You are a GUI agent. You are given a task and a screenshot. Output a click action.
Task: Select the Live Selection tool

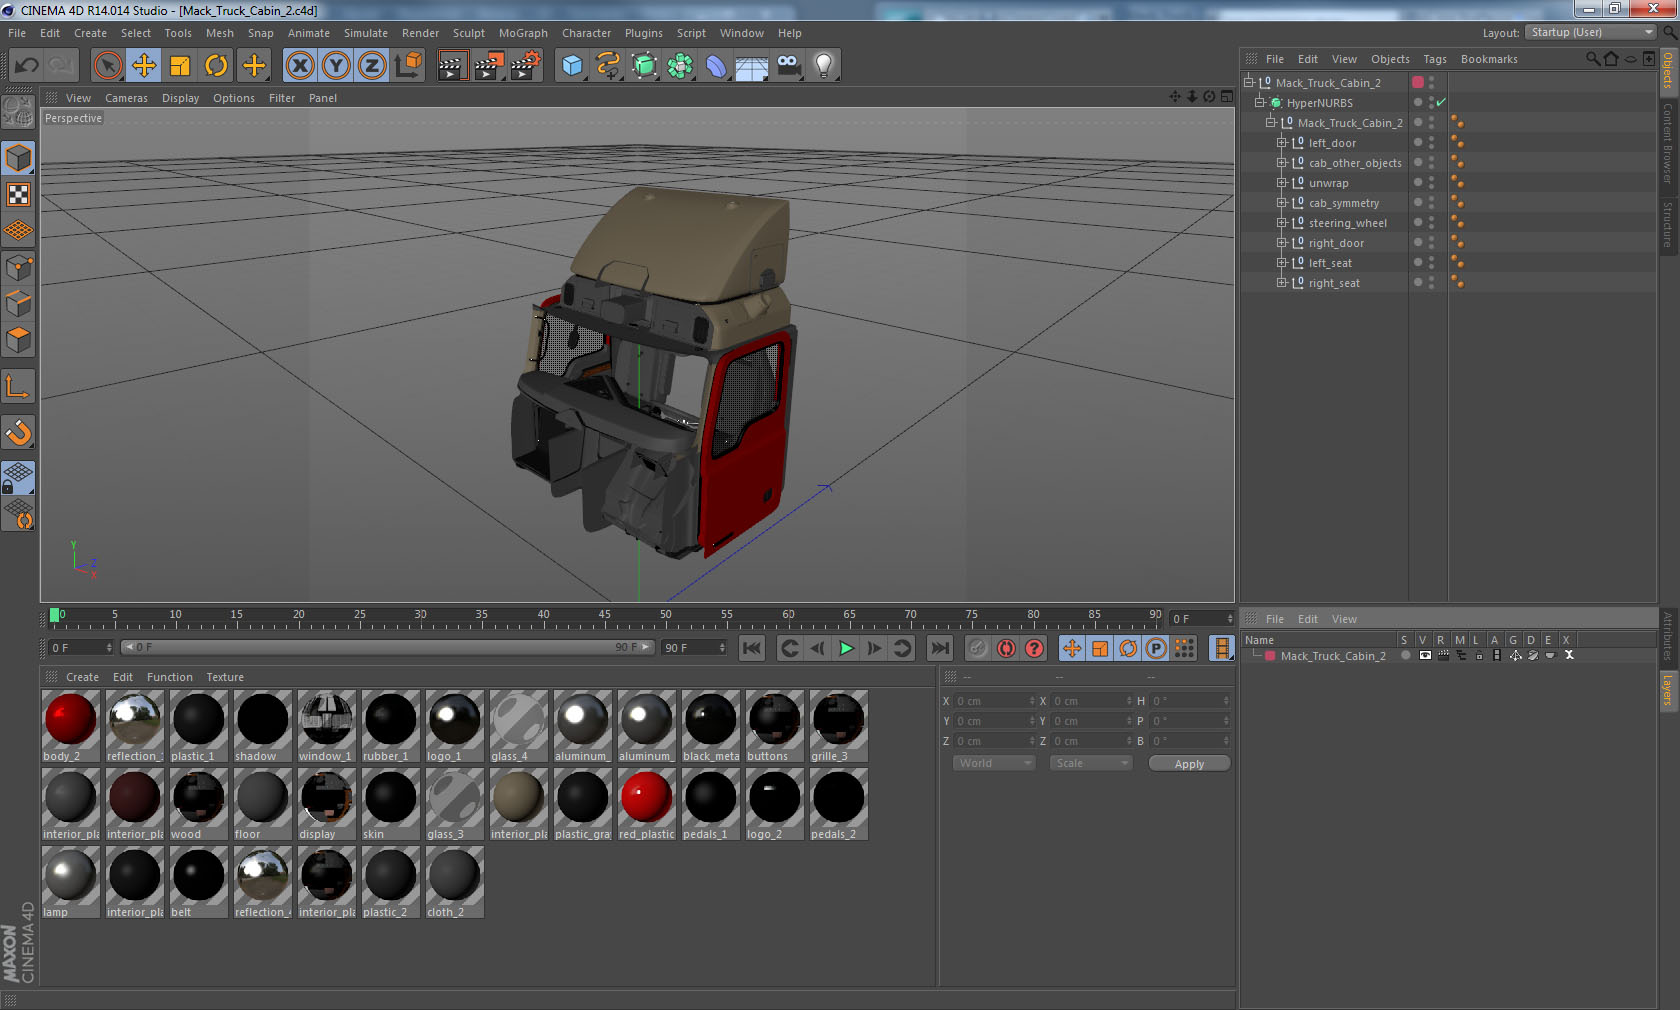pos(107,66)
